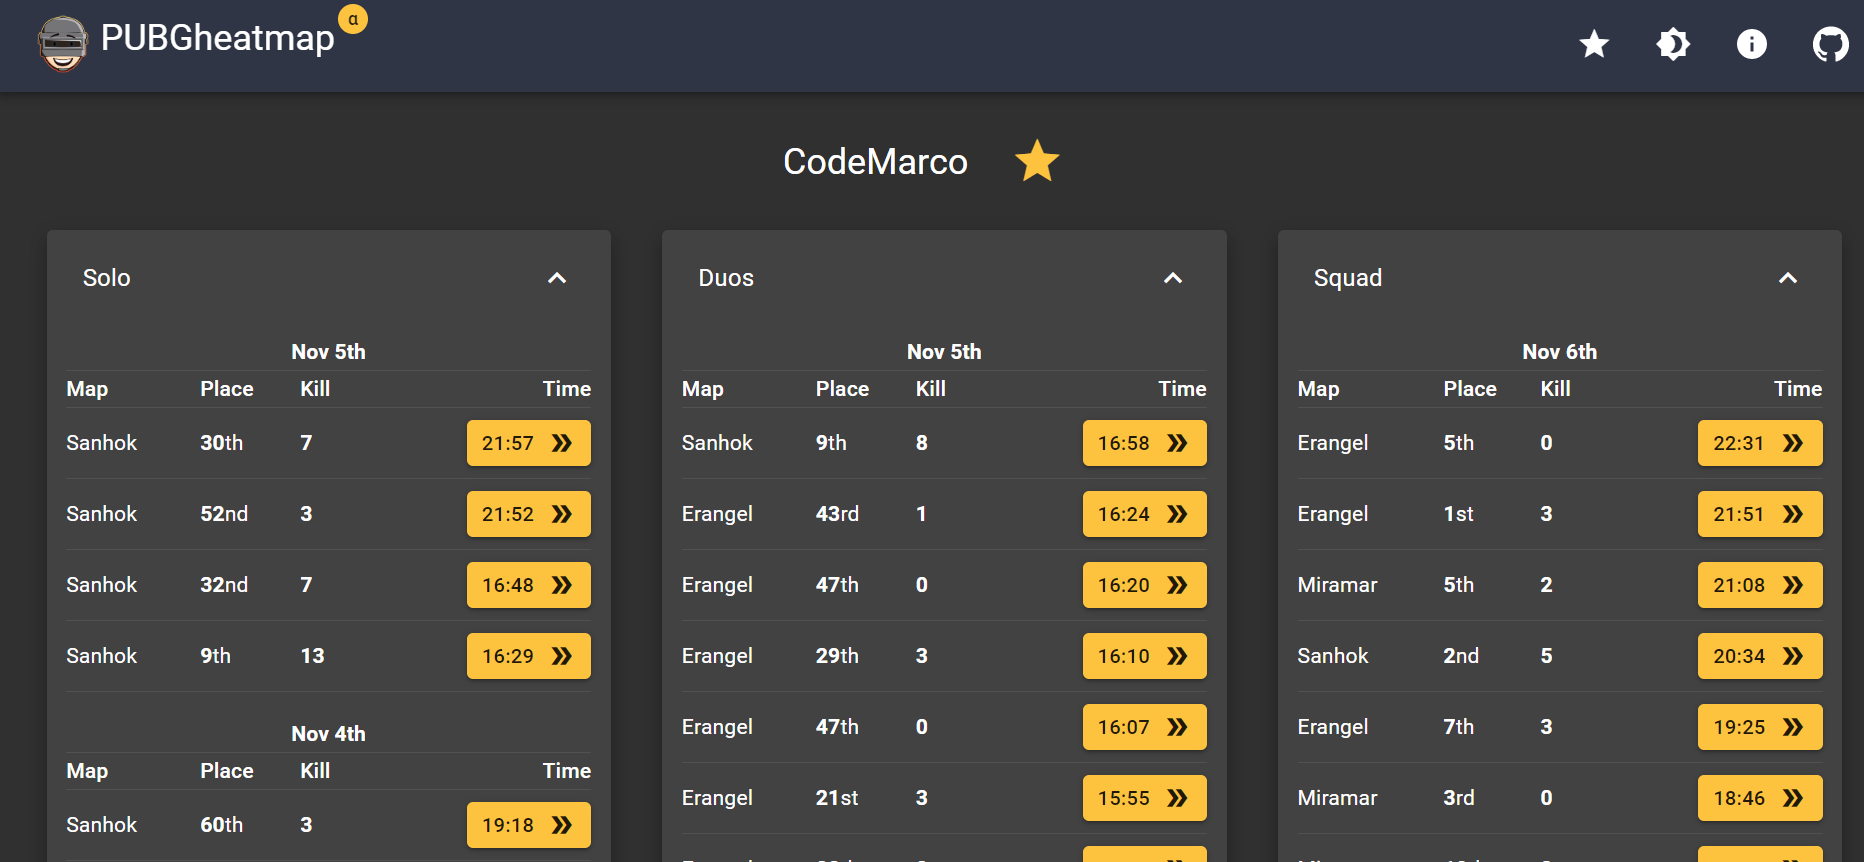Open the info icon in header
This screenshot has height=862, width=1864.
click(1752, 44)
